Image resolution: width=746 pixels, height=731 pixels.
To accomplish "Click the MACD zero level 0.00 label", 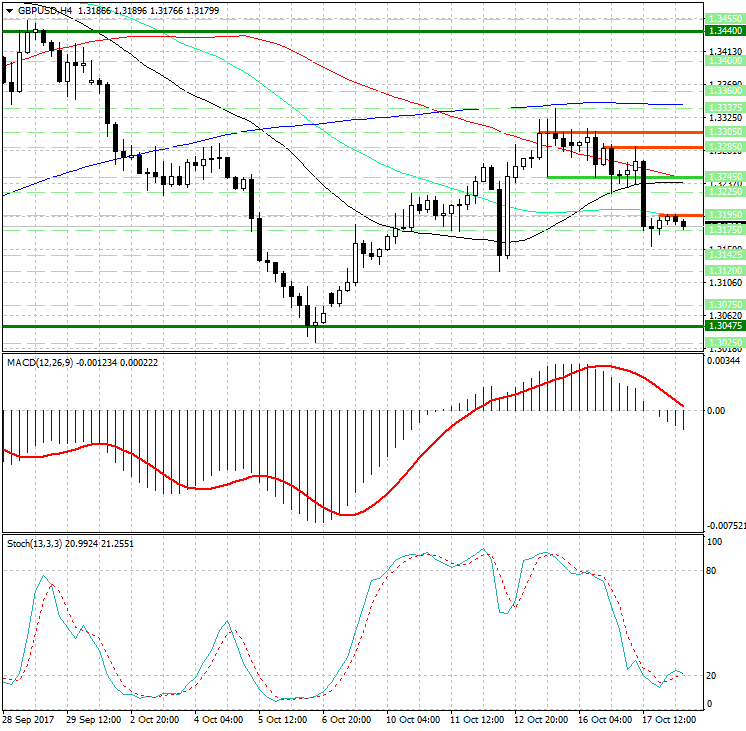I will tap(716, 411).
